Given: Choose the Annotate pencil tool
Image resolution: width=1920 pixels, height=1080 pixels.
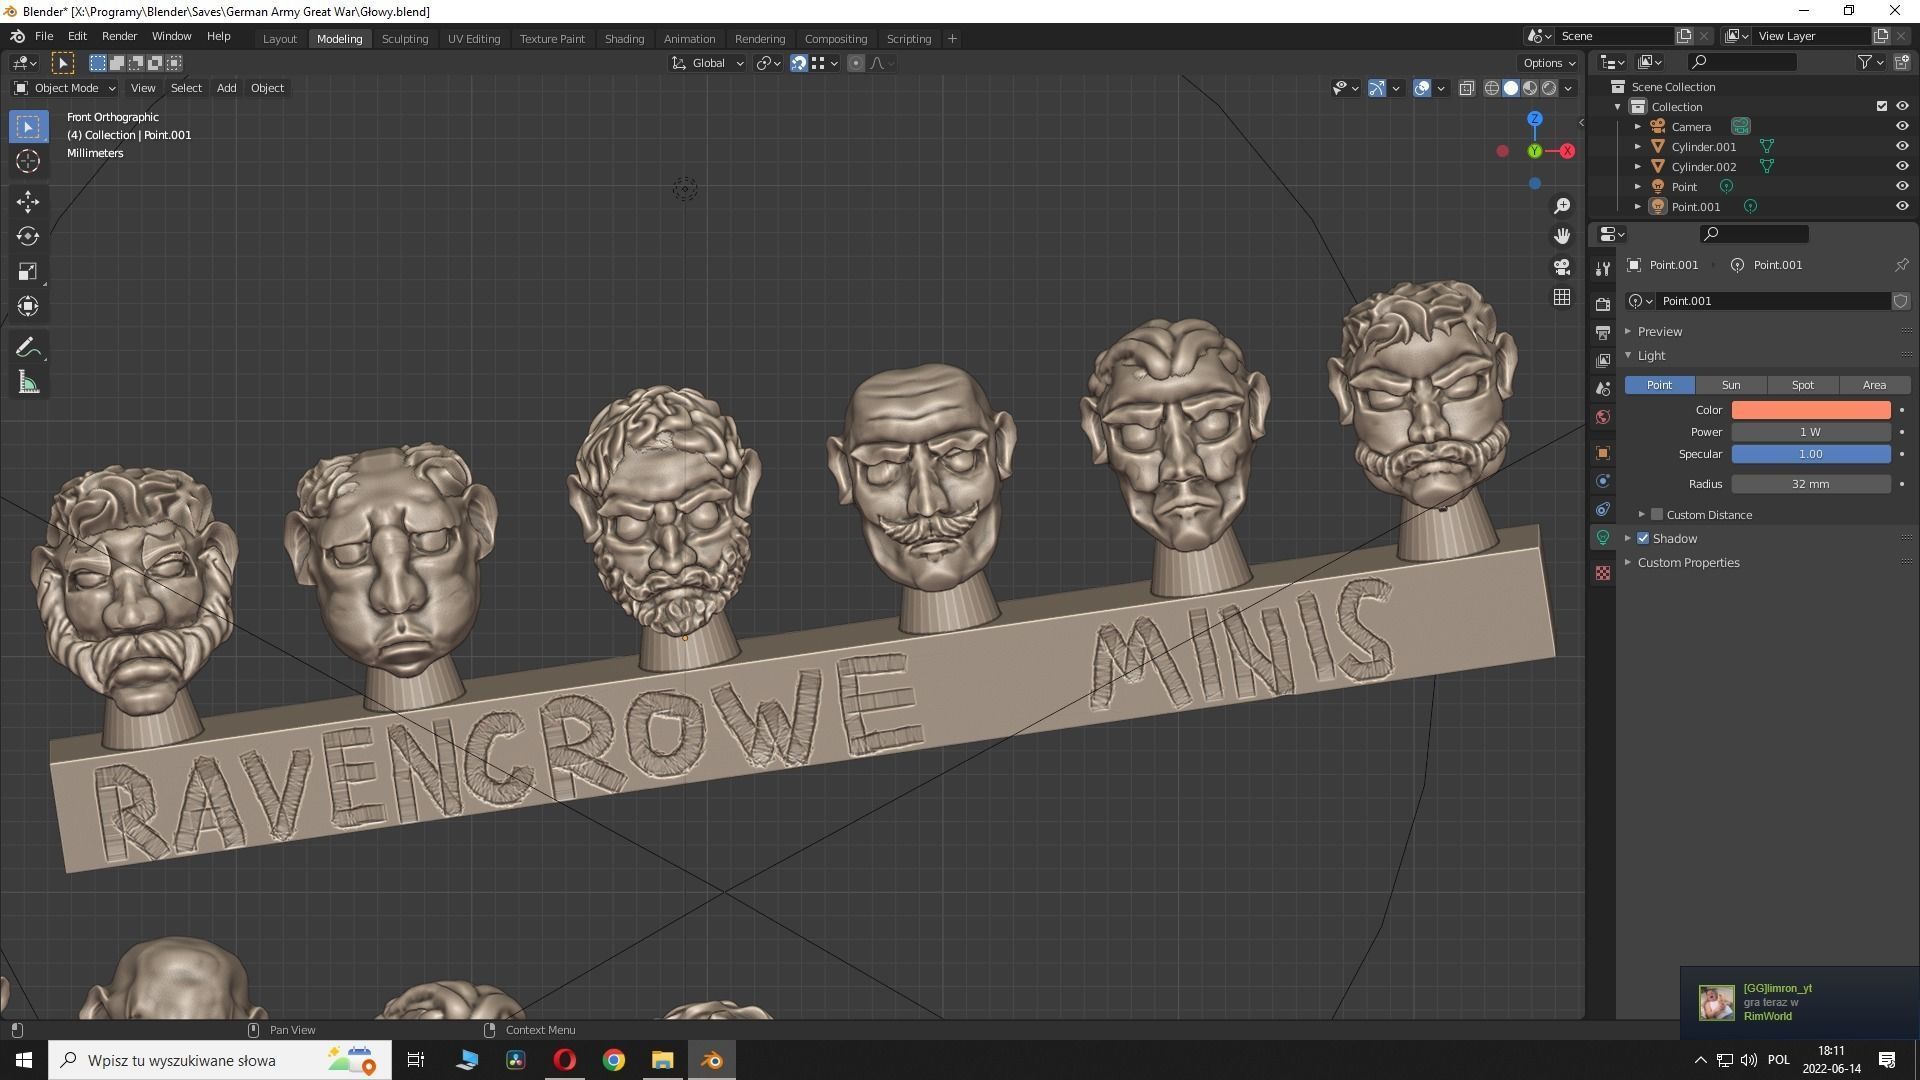Looking at the screenshot, I should (28, 348).
